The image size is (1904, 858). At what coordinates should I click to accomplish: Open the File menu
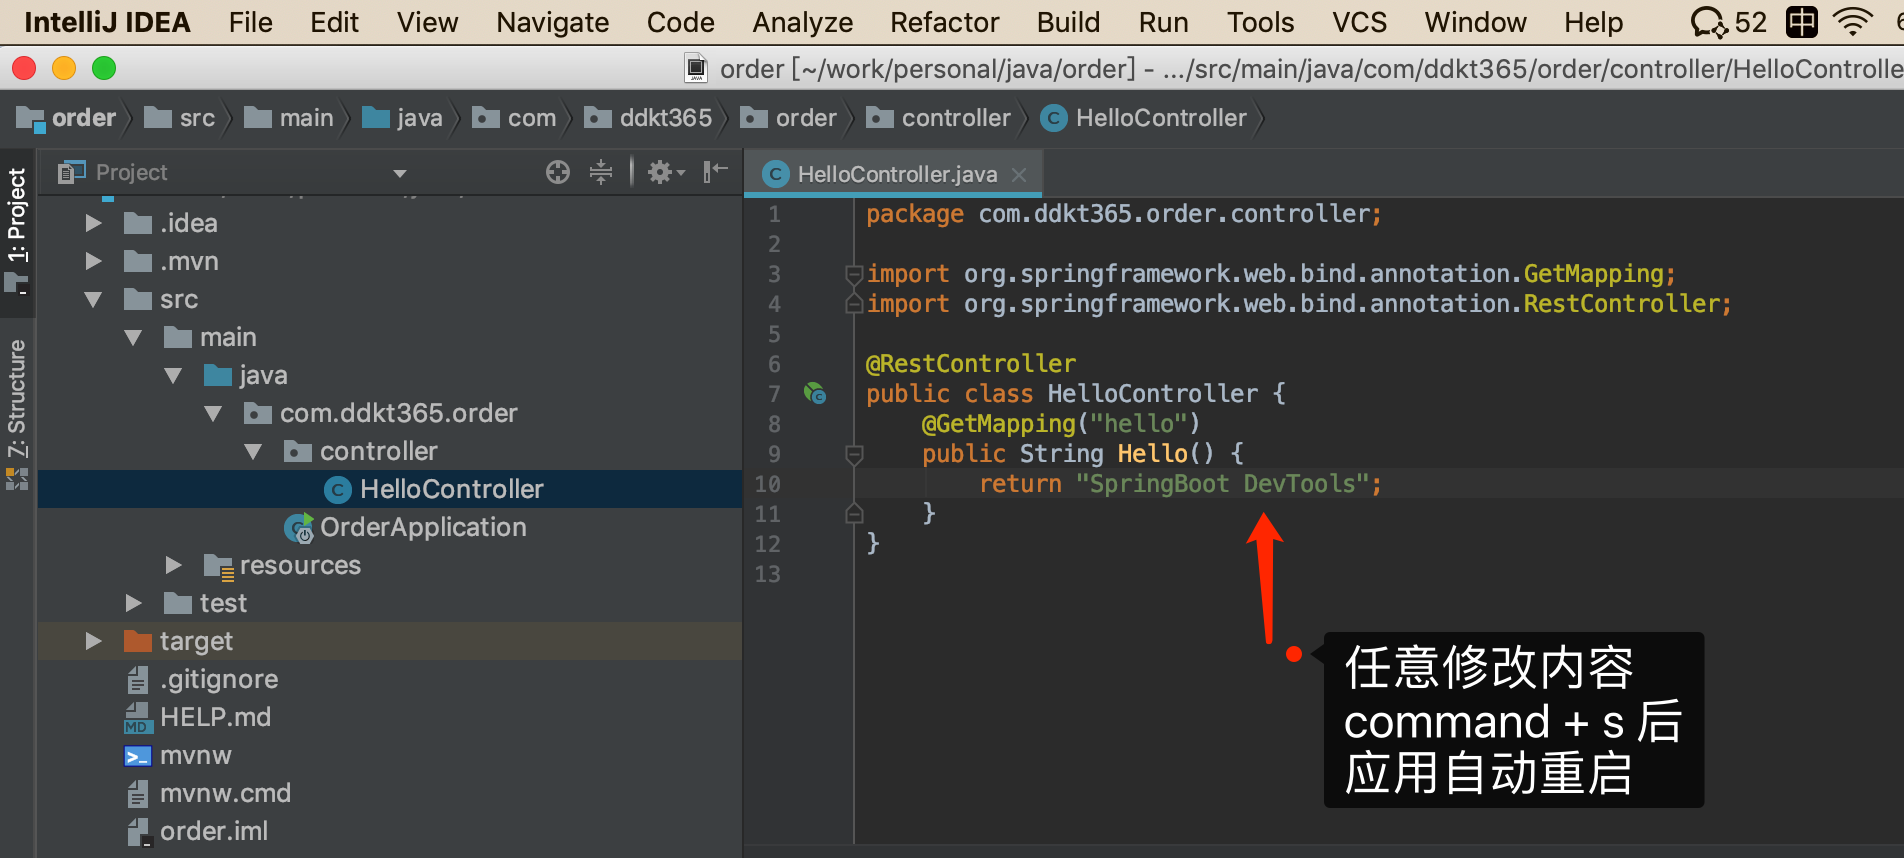click(x=250, y=22)
